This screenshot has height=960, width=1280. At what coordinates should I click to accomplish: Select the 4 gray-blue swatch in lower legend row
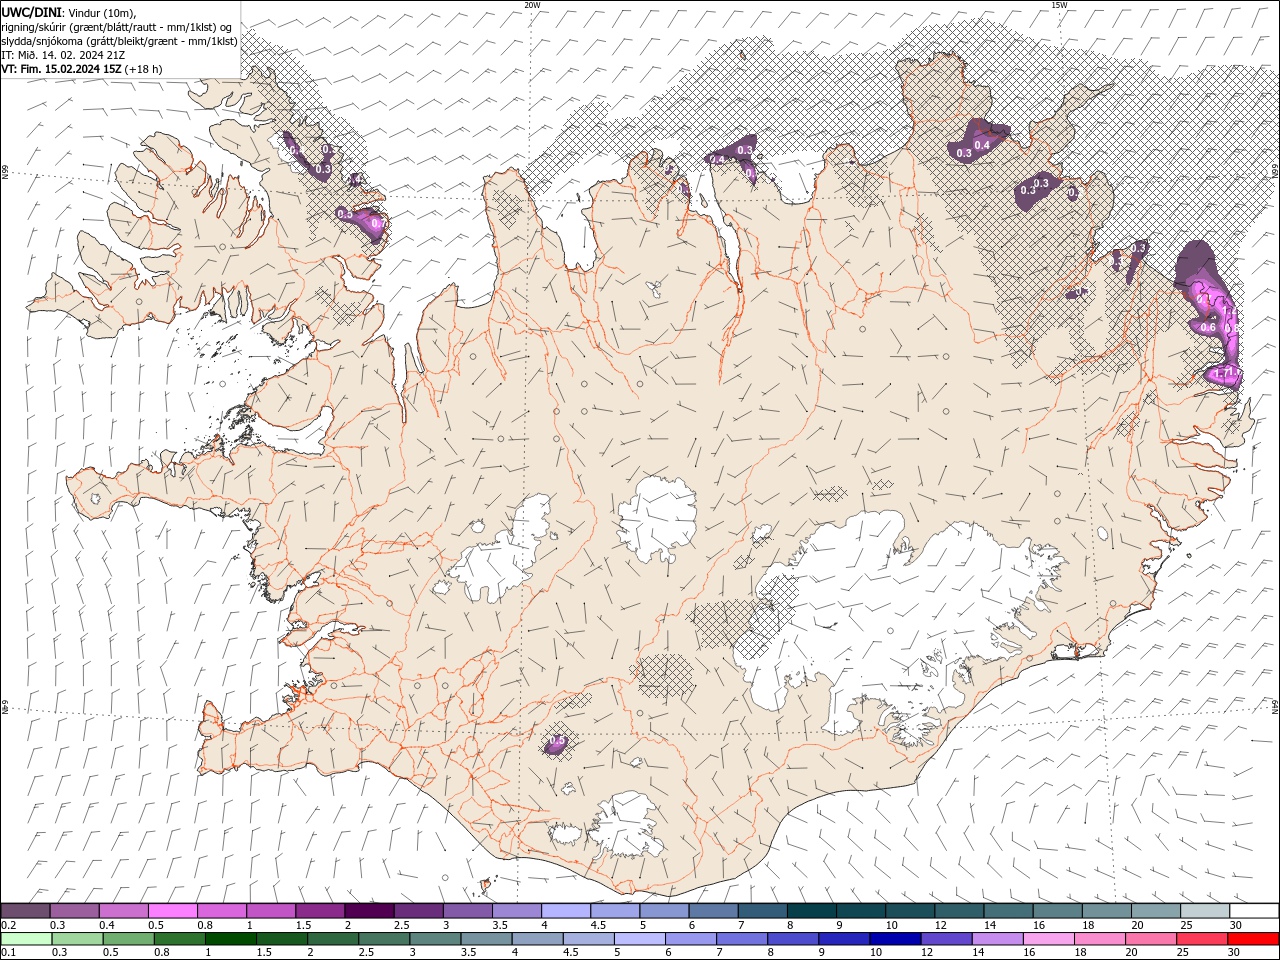point(537,939)
